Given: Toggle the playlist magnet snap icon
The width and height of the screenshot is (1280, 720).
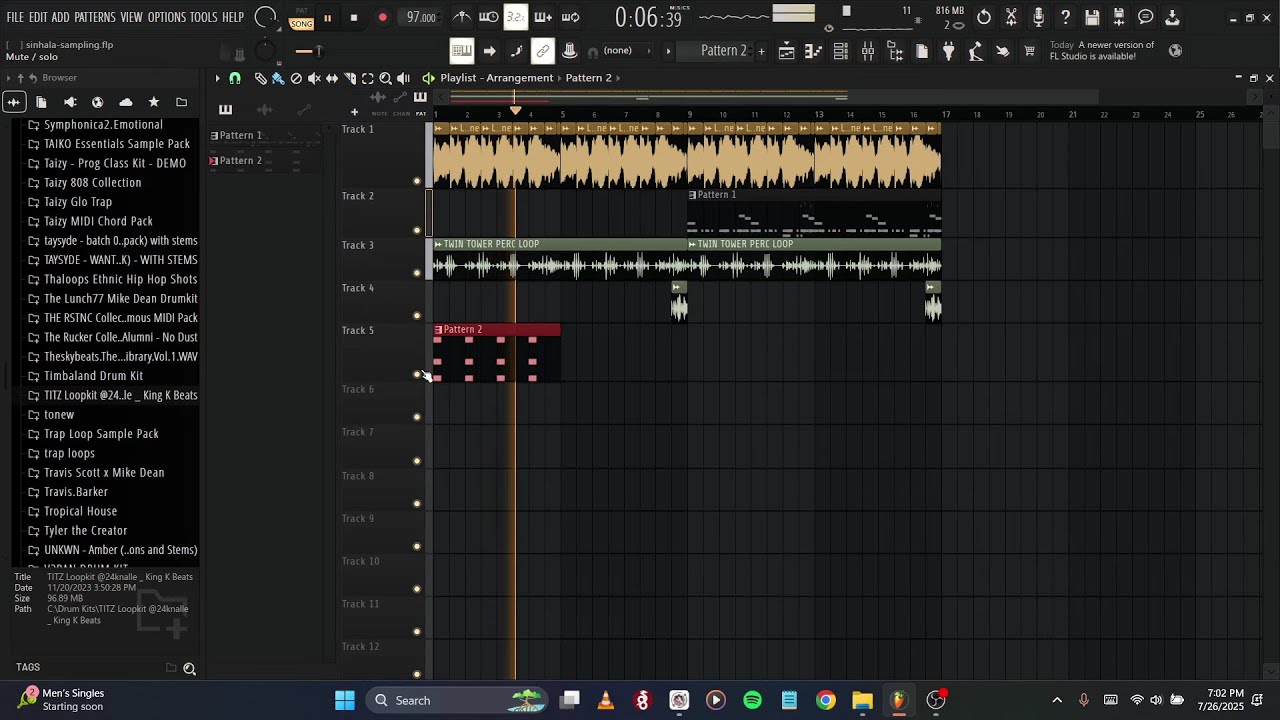Looking at the screenshot, I should tap(235, 78).
